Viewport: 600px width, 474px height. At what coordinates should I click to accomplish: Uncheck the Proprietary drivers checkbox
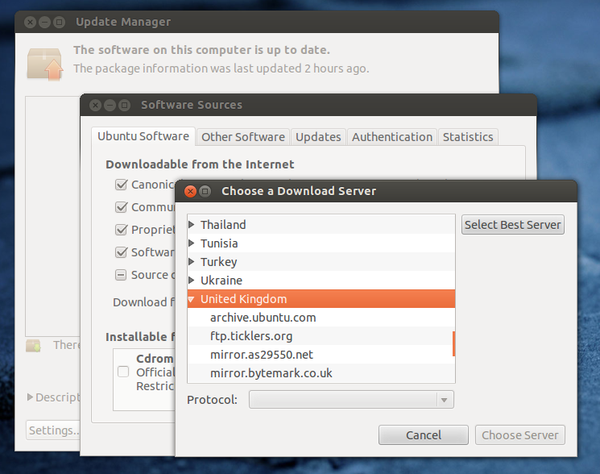point(121,230)
